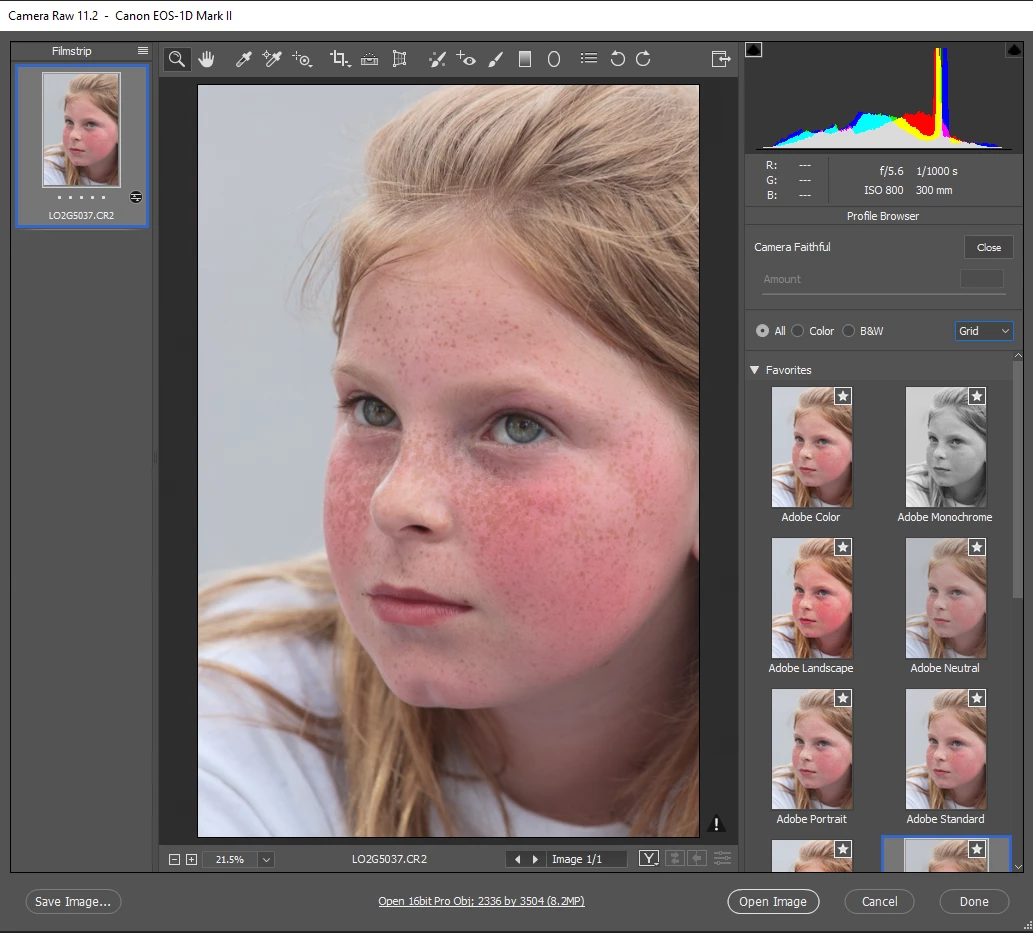Rotate image 90 degrees clockwise
This screenshot has width=1033, height=933.
[x=643, y=59]
